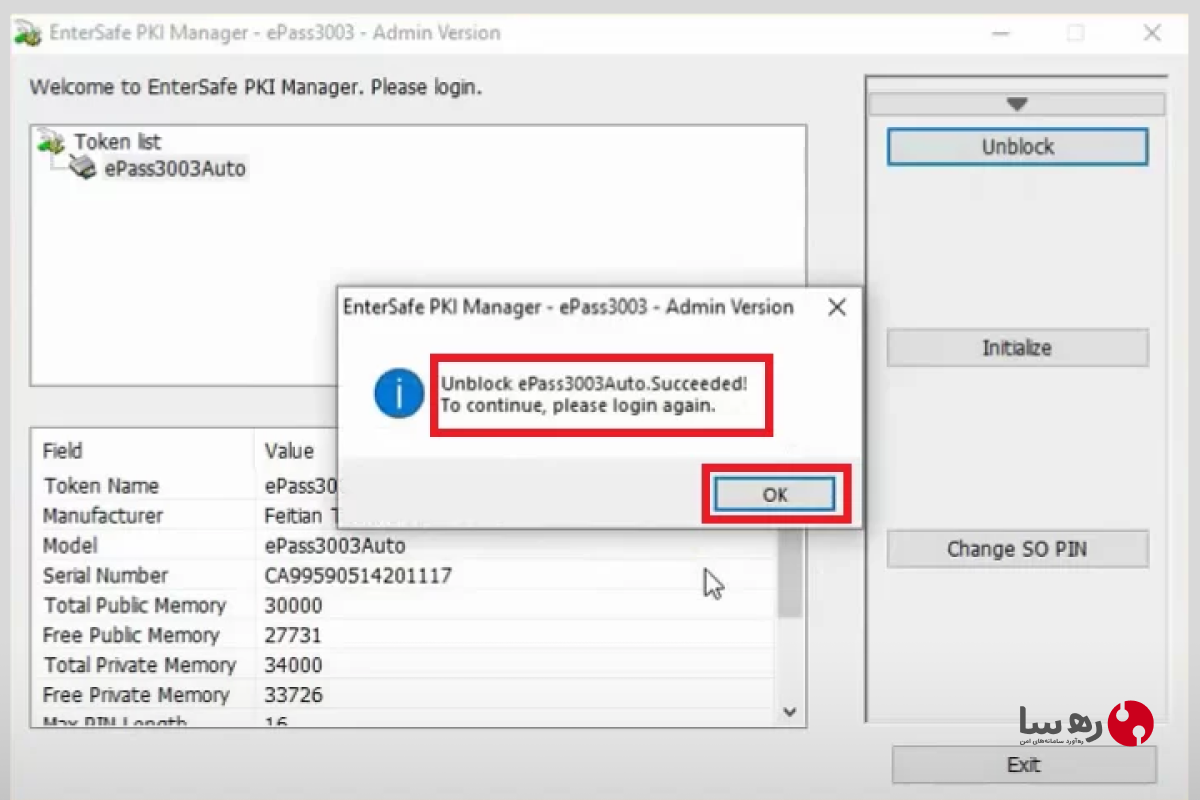
Task: Select ePass3003Auto in the token tree
Action: pyautogui.click(x=175, y=169)
